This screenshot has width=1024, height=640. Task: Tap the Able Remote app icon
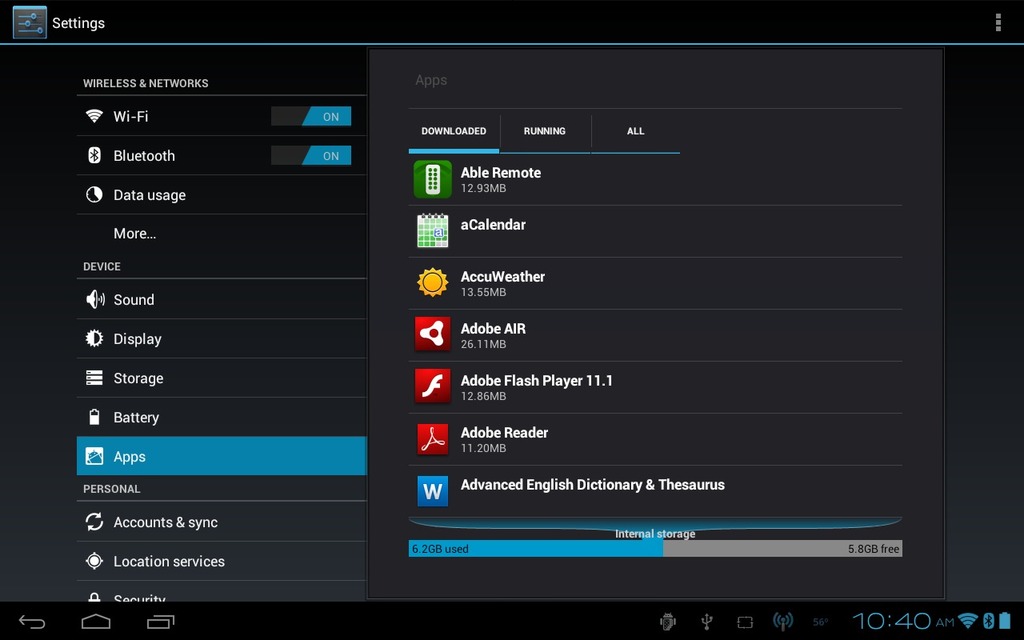(432, 179)
